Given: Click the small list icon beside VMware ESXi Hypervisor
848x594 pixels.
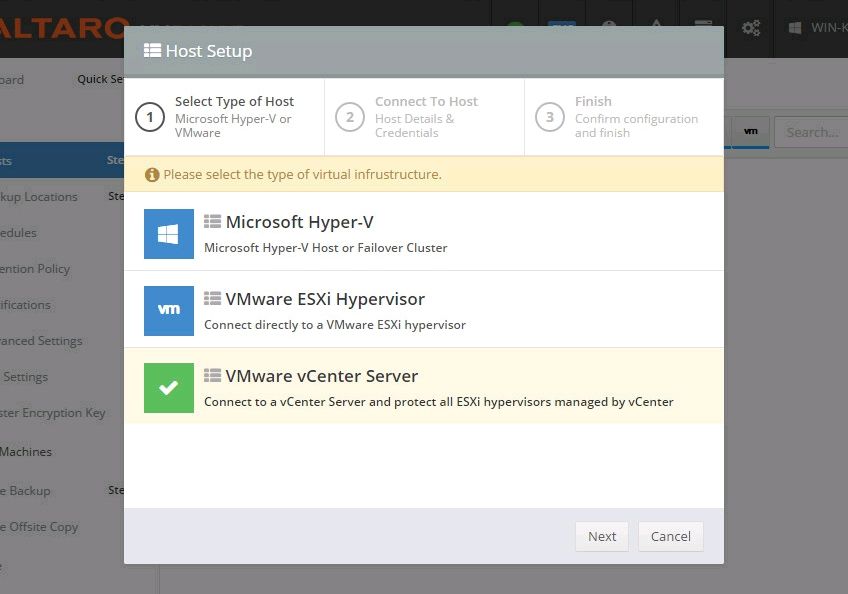Looking at the screenshot, I should point(213,298).
